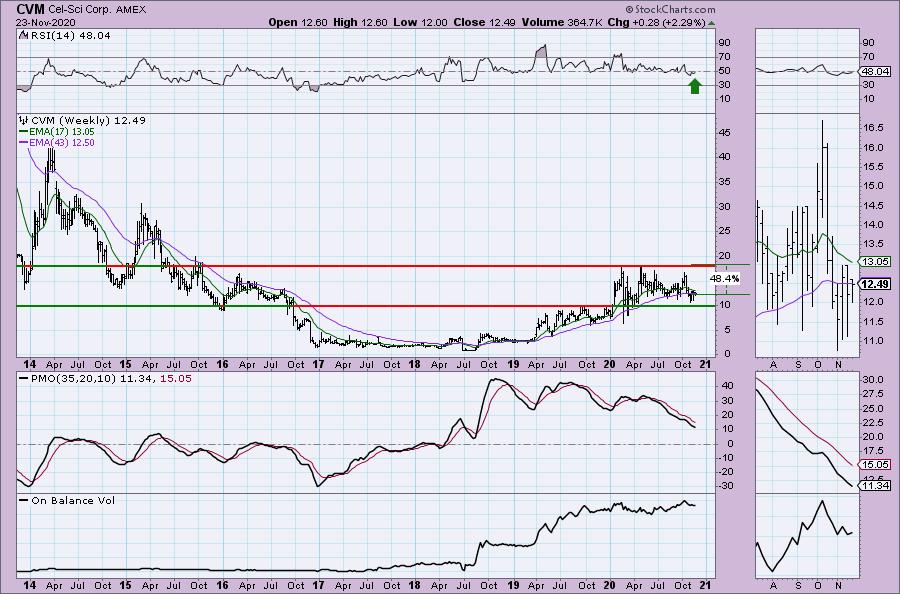900x594 pixels.
Task: Click the Close 12.49 value in header
Action: pos(484,22)
